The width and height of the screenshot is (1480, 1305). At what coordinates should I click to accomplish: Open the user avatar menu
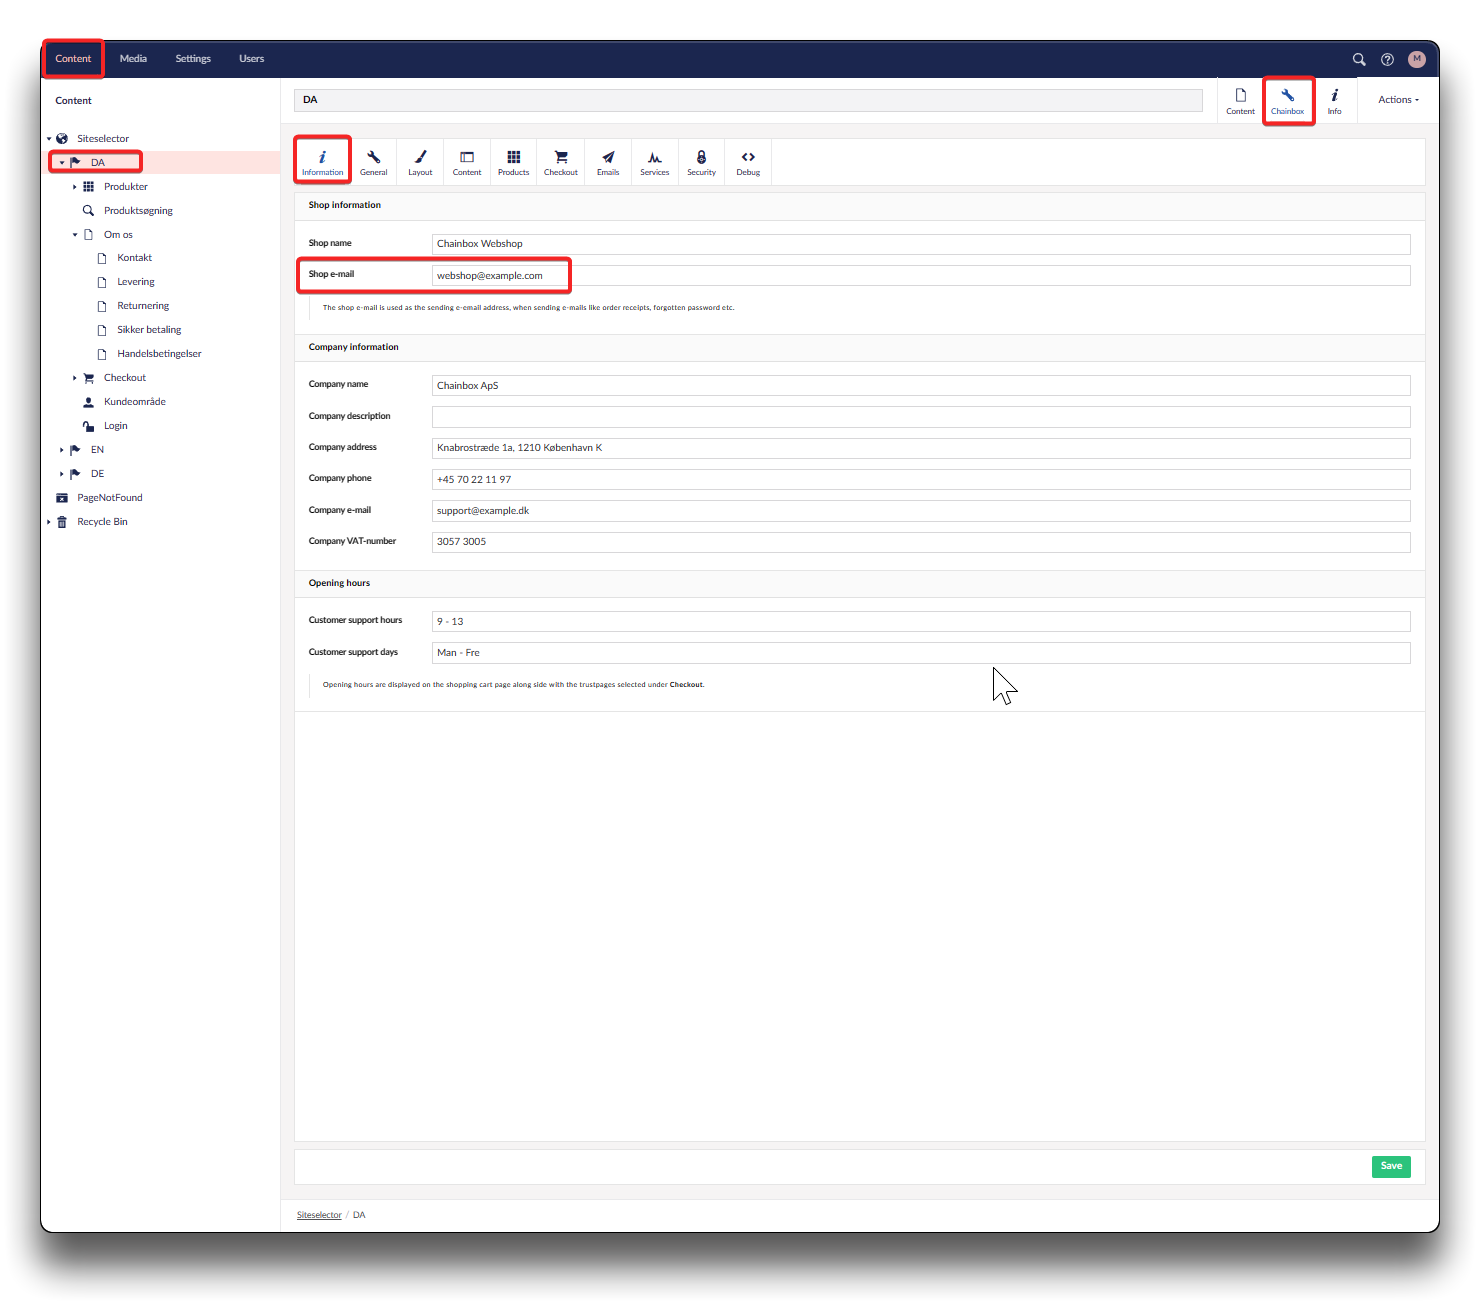tap(1417, 59)
